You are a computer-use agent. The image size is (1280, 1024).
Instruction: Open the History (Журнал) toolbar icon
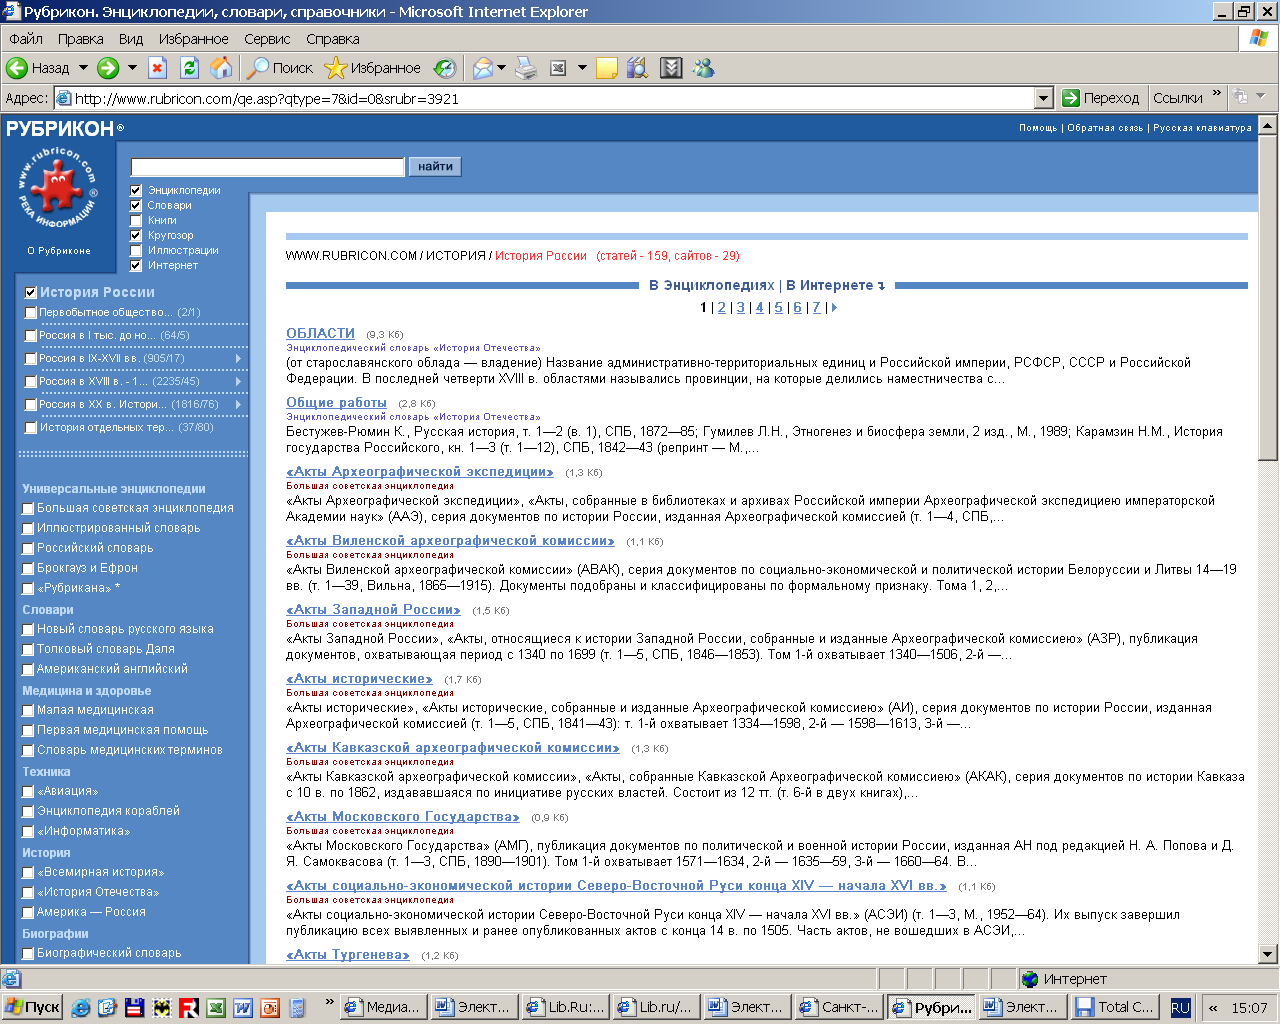445,68
